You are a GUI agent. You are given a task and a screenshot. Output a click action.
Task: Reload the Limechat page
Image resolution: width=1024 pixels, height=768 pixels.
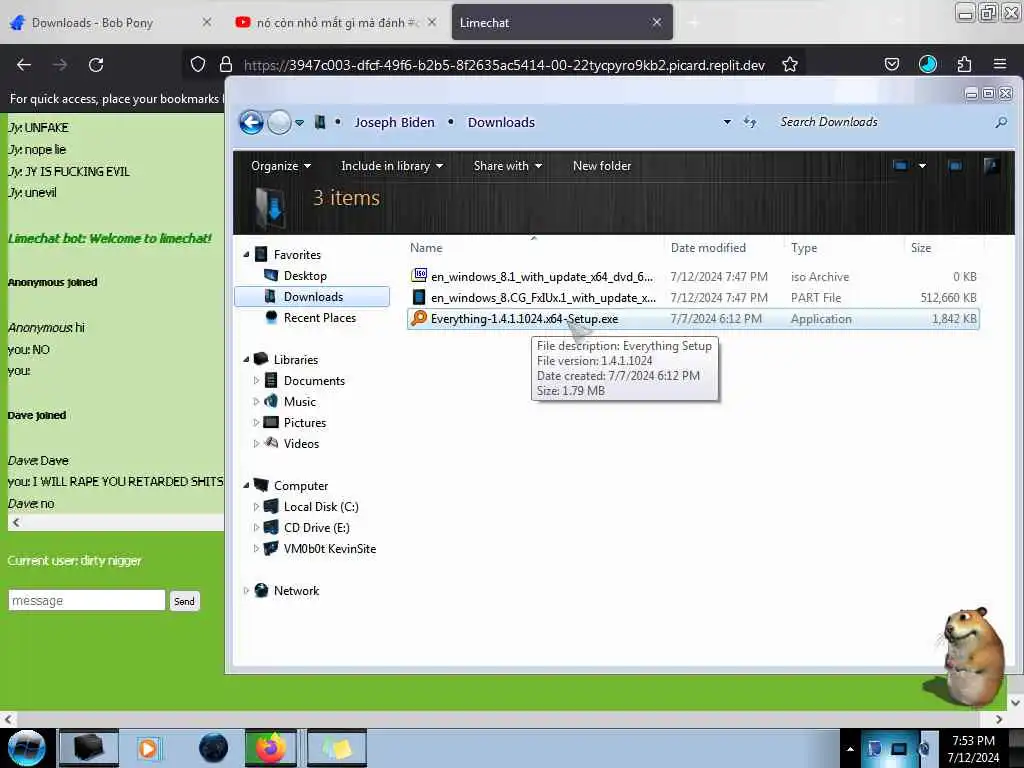[96, 65]
